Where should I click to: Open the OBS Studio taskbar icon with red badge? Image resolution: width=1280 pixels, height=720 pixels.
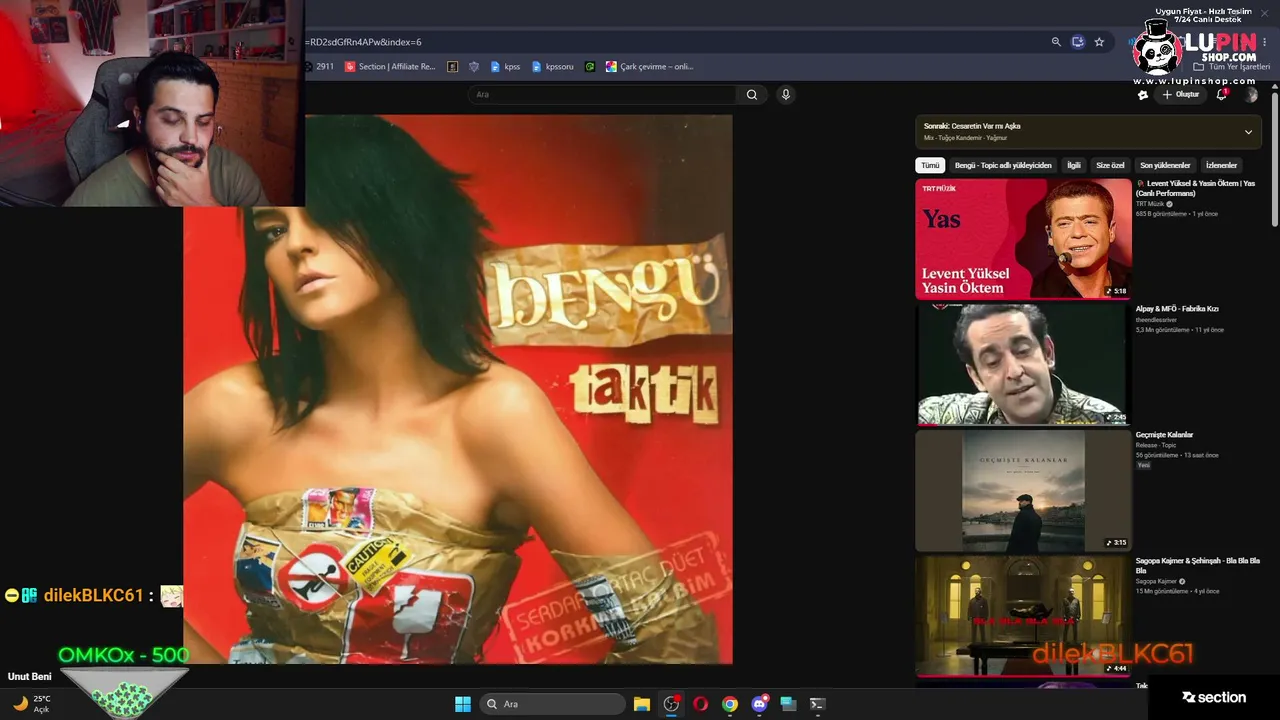pos(671,704)
